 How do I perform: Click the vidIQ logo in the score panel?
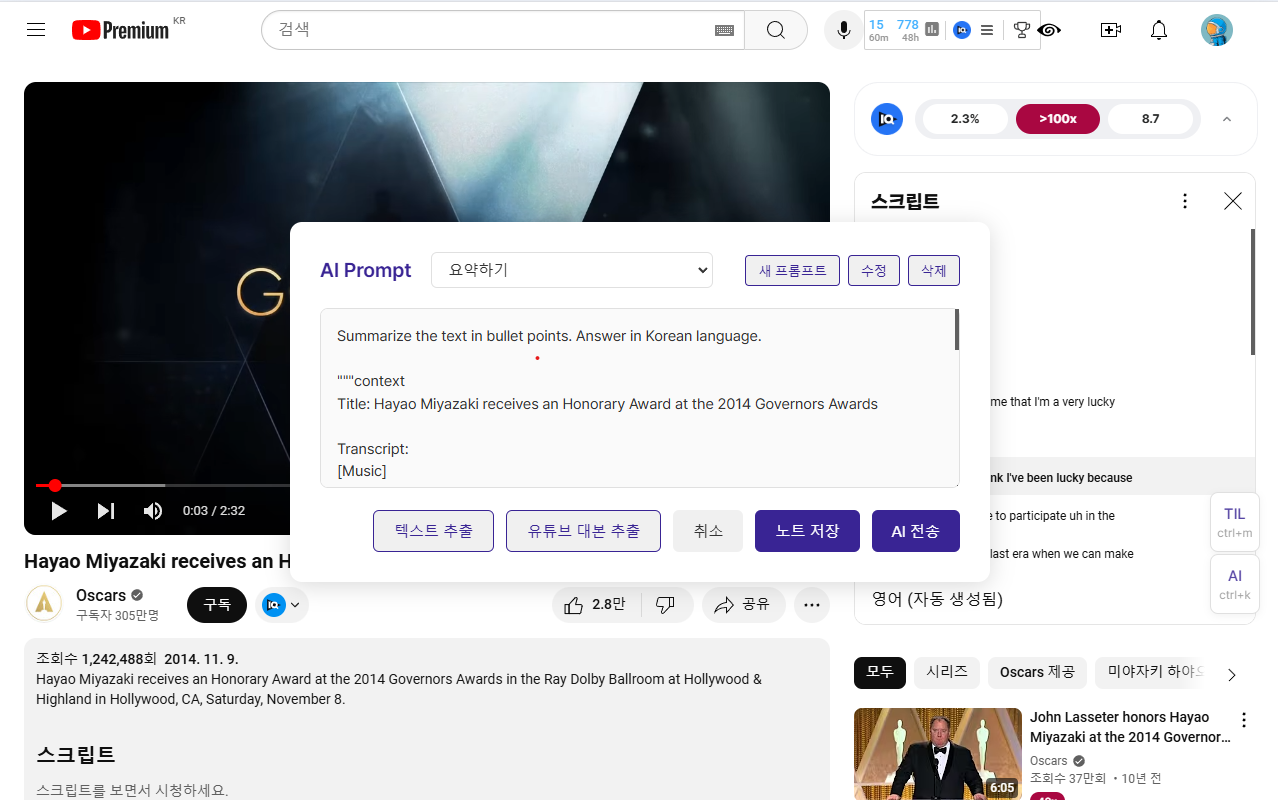coord(886,119)
